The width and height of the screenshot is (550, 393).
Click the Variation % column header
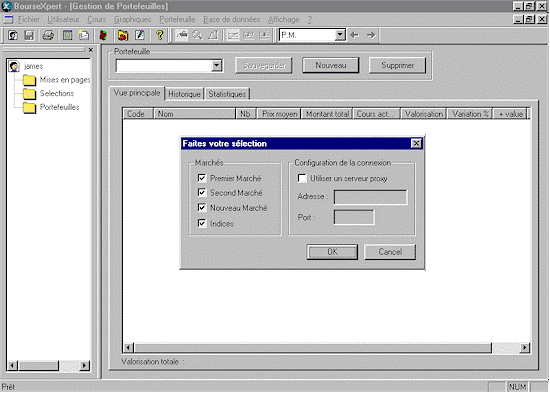(470, 114)
